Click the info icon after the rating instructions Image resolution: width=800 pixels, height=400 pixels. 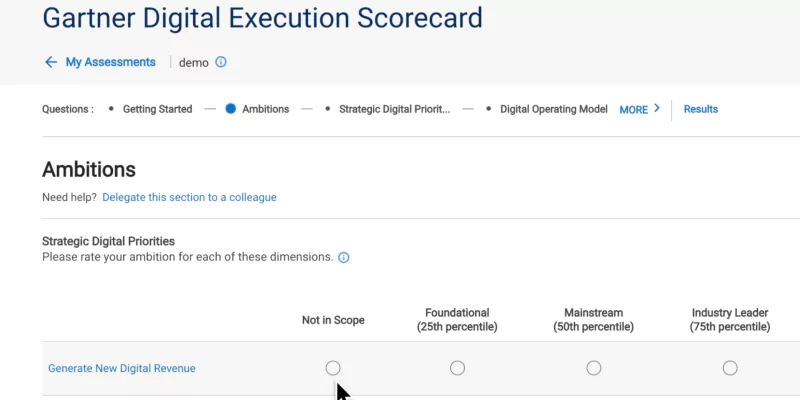pyautogui.click(x=344, y=257)
